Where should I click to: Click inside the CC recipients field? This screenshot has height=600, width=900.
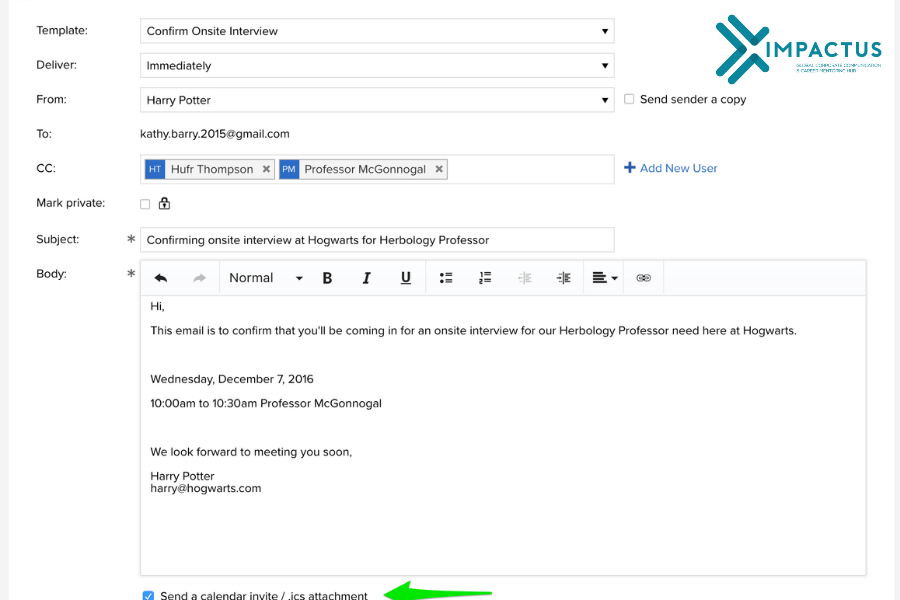click(x=377, y=169)
